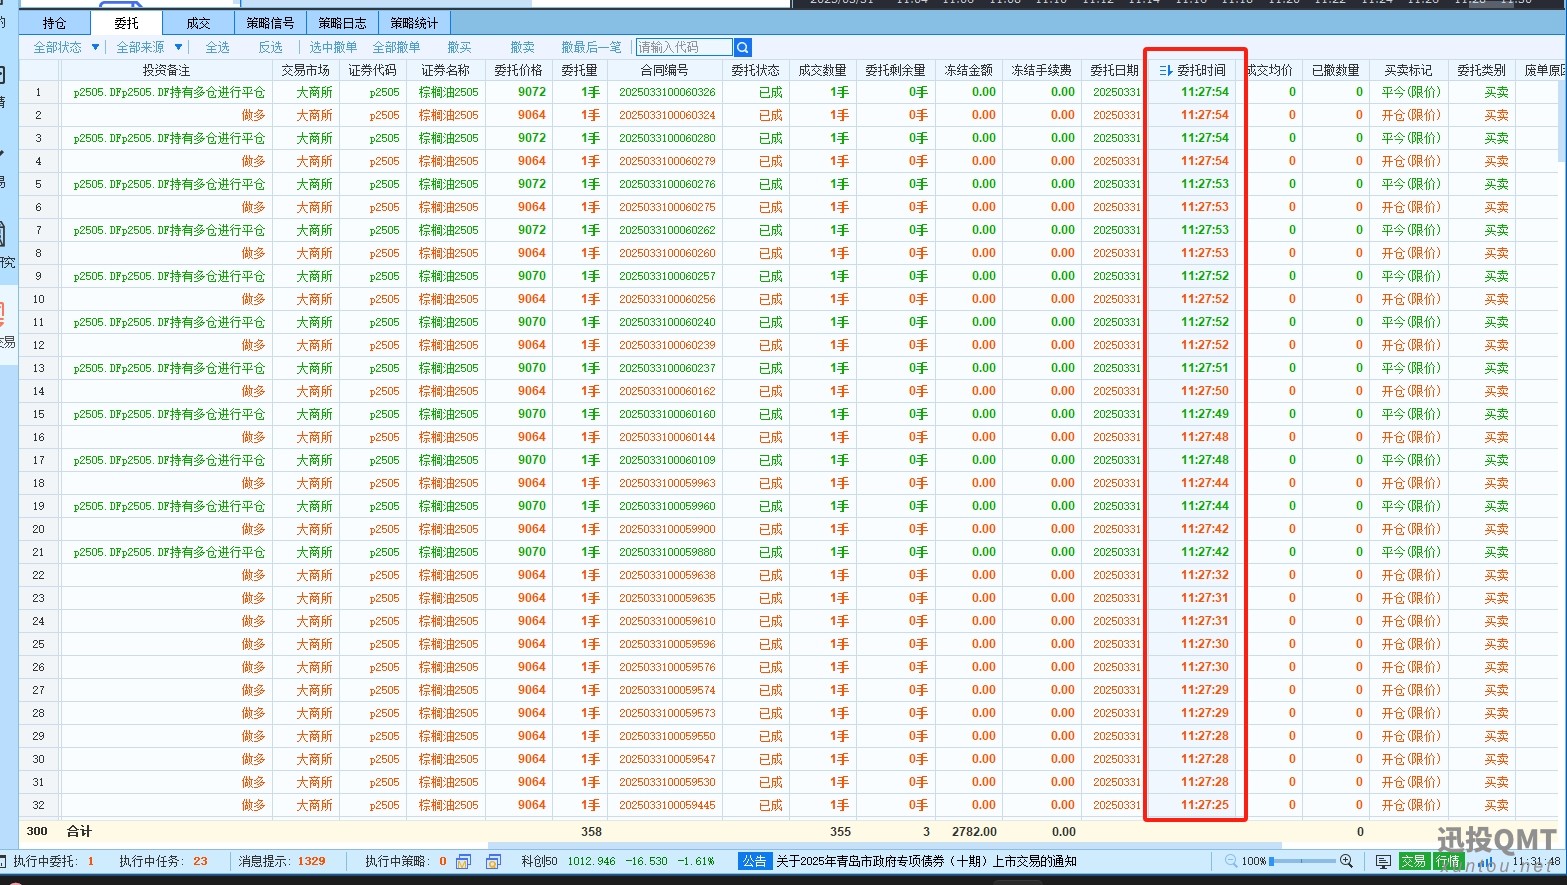1567x885 pixels.
Task: Click the 2782.00 frozen amount total
Action: coord(974,831)
